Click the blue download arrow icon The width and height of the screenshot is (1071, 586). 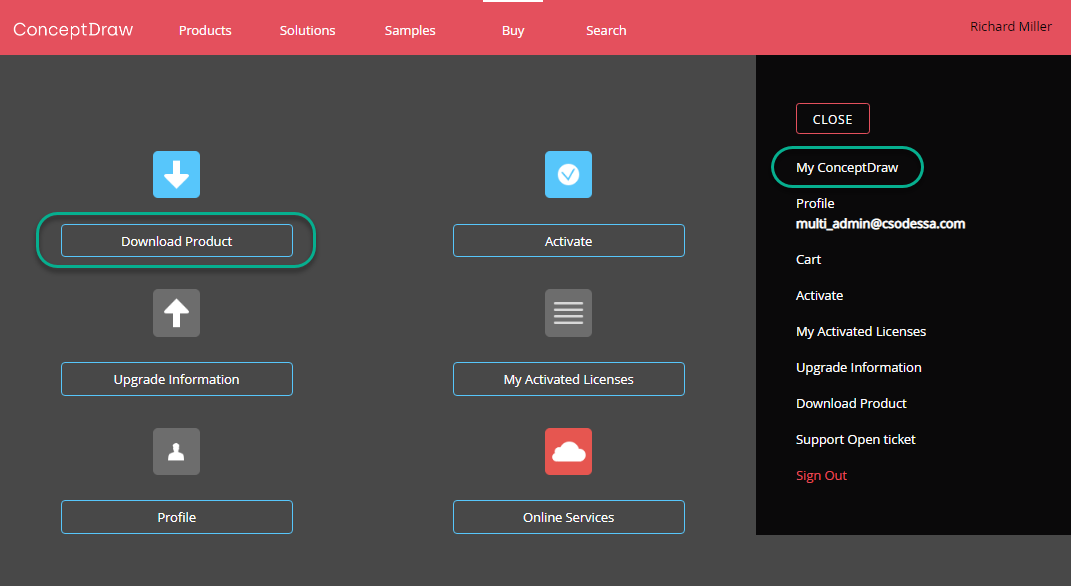point(176,175)
